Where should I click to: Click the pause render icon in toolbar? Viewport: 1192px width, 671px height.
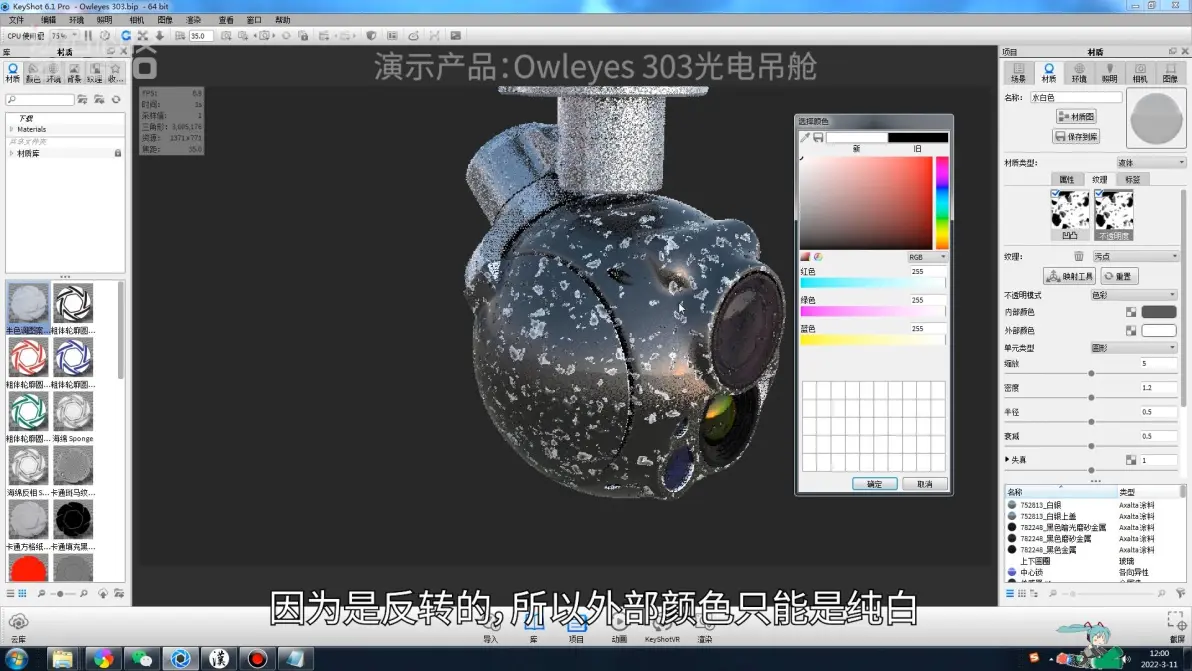click(88, 36)
